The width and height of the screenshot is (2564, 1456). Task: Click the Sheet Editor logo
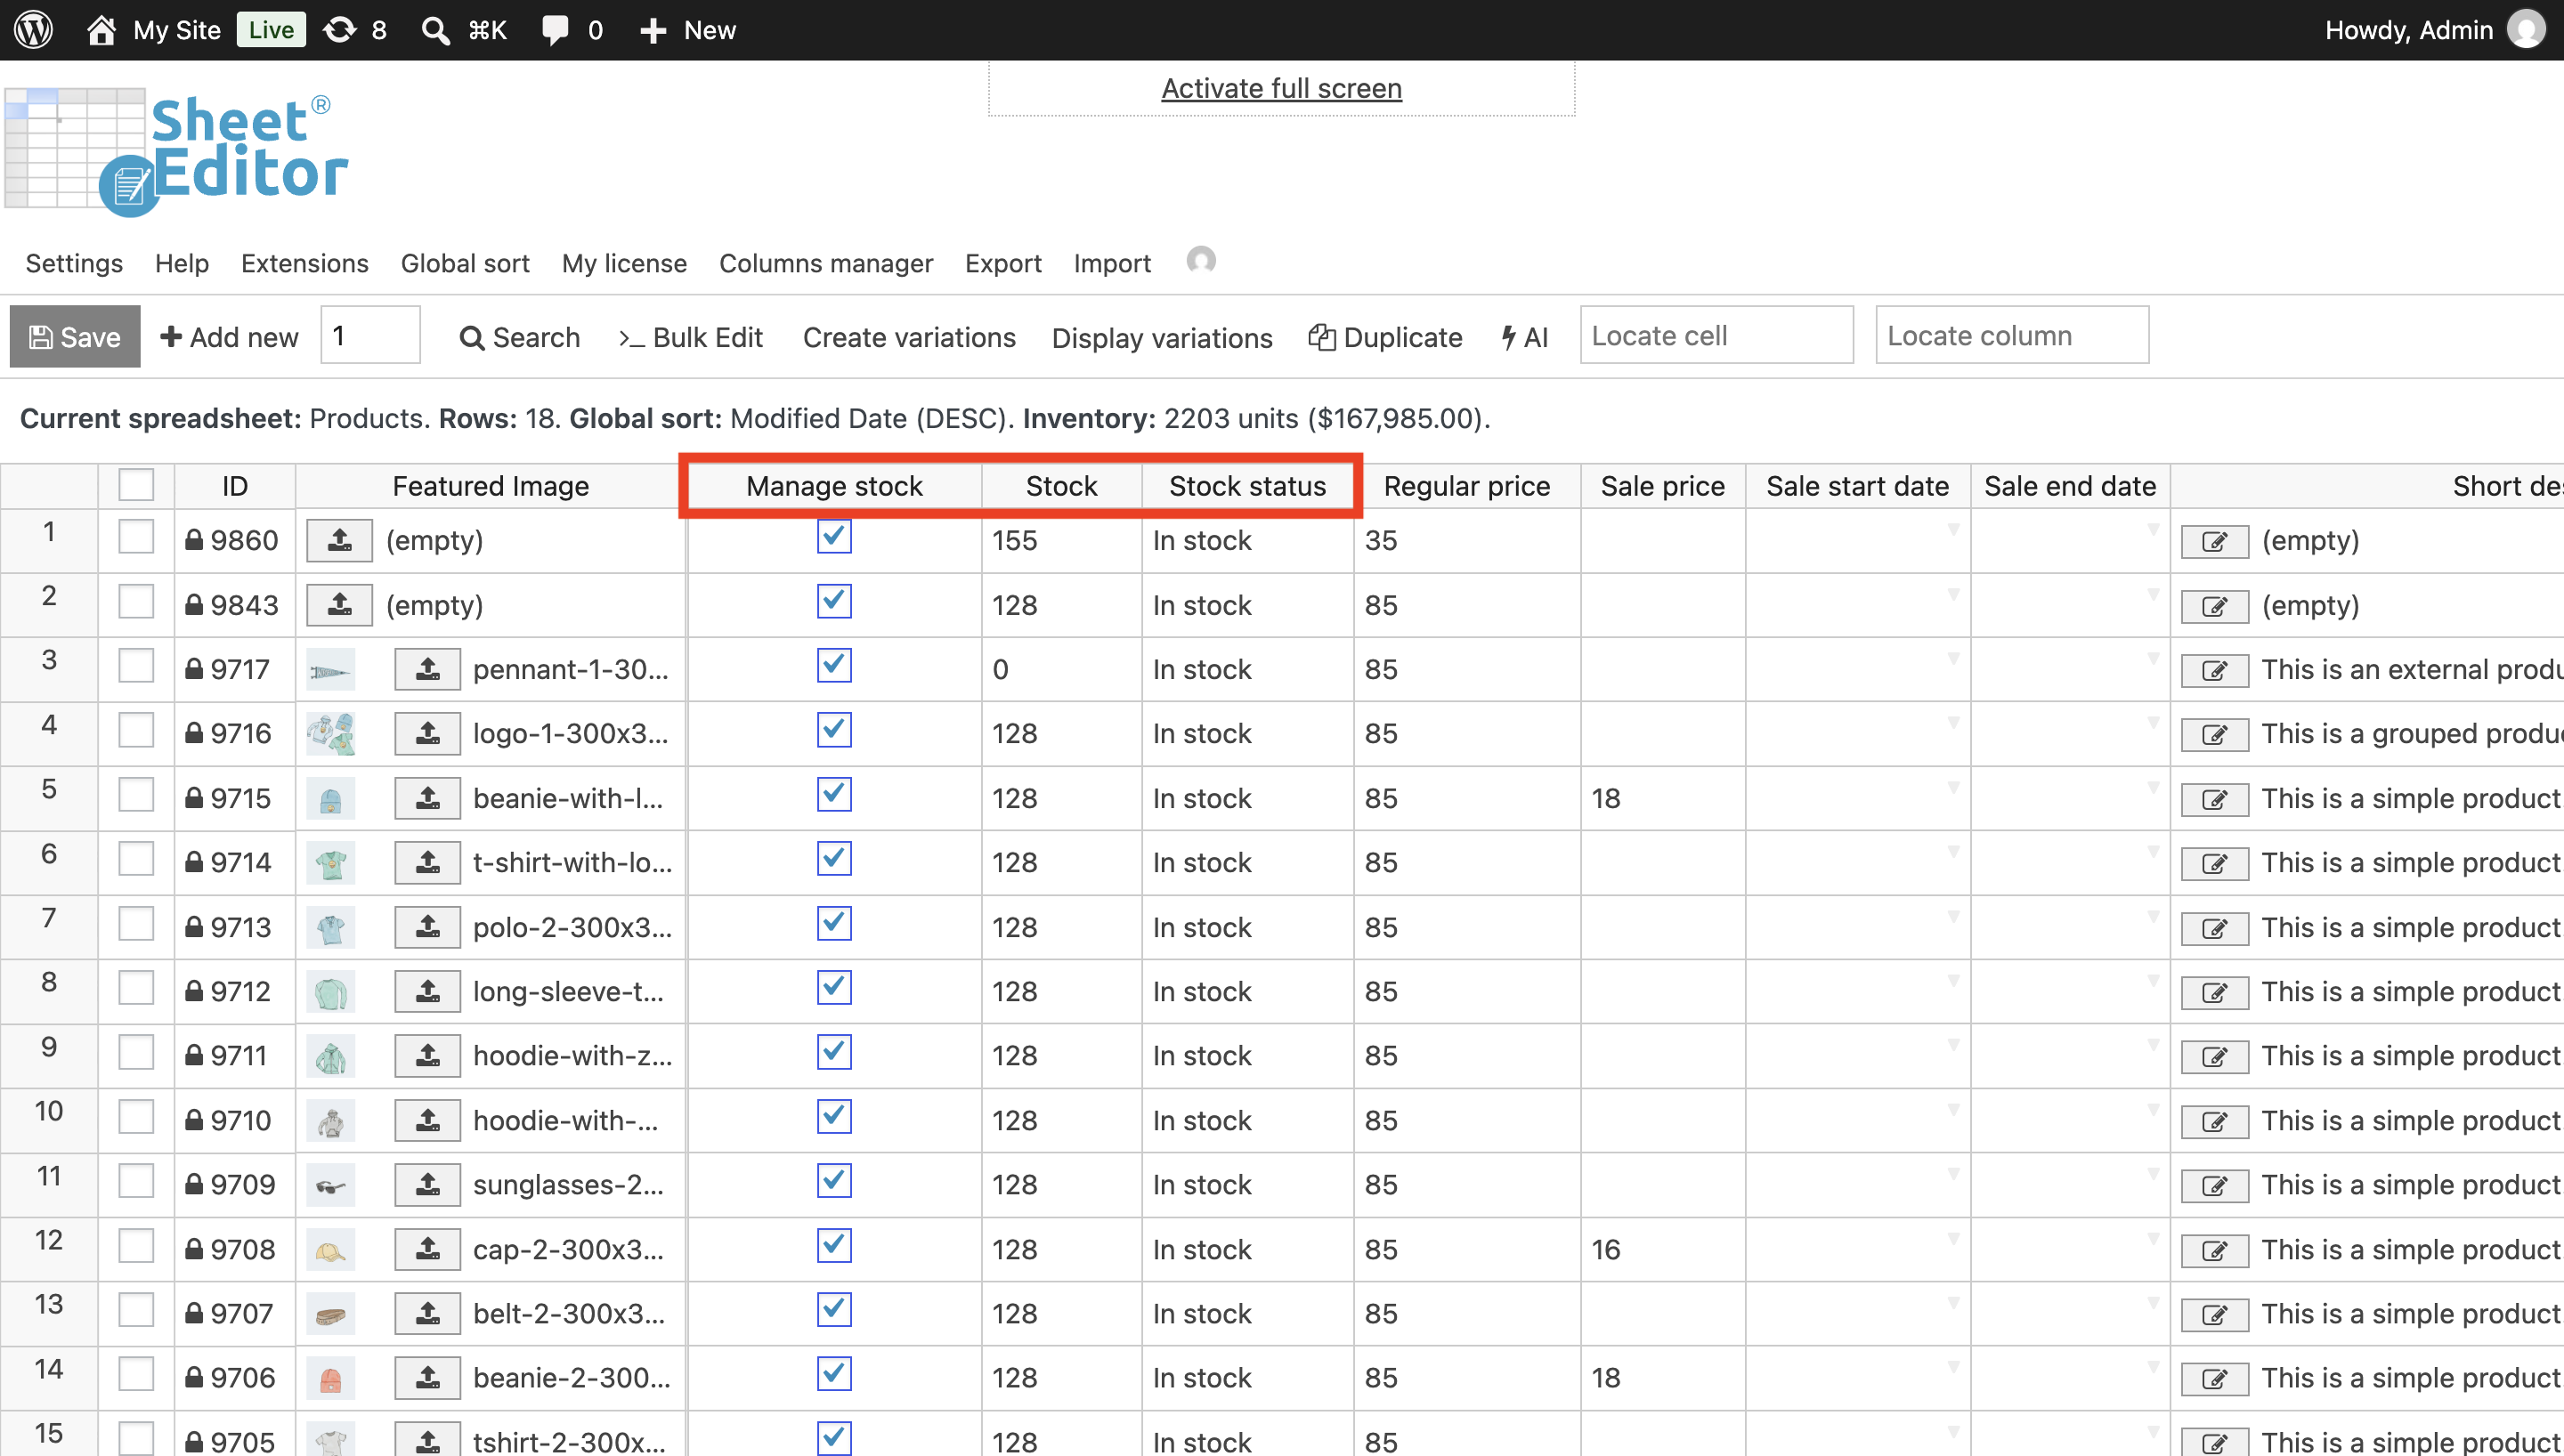pos(178,152)
